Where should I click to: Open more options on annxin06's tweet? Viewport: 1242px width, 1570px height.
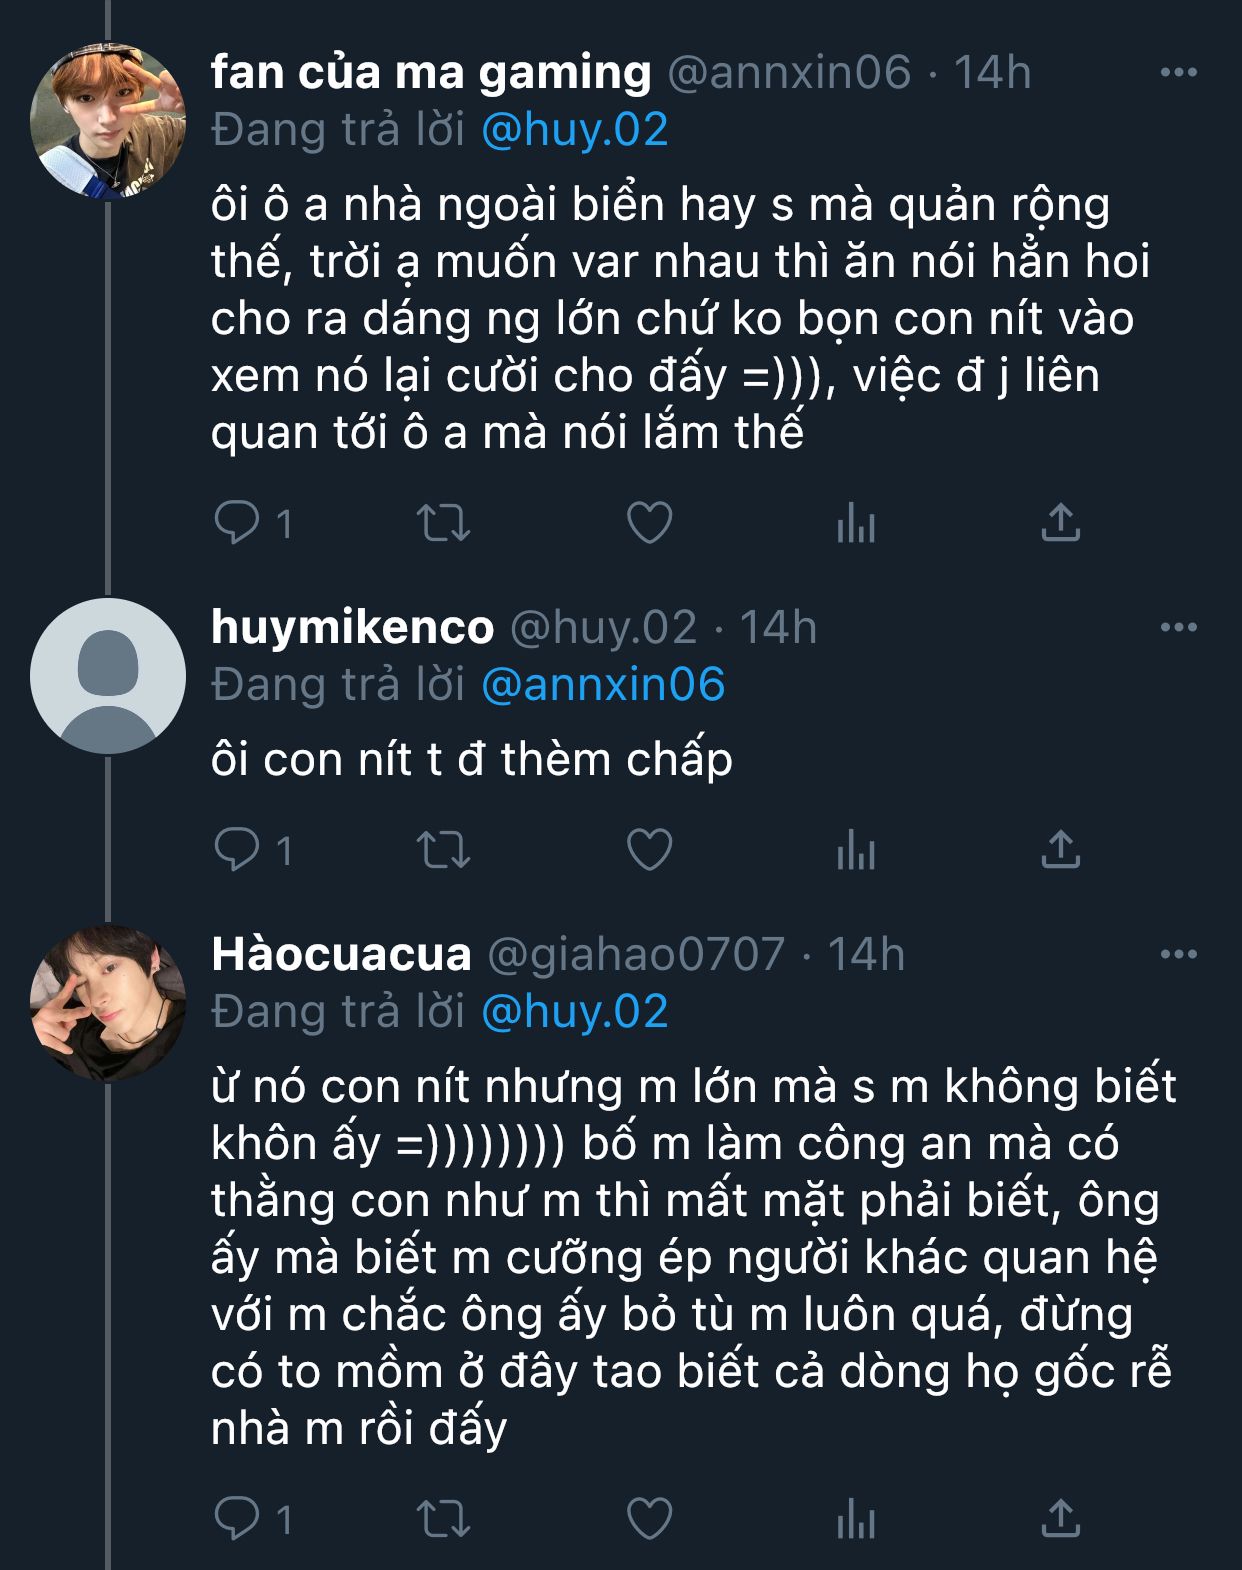point(1178,72)
